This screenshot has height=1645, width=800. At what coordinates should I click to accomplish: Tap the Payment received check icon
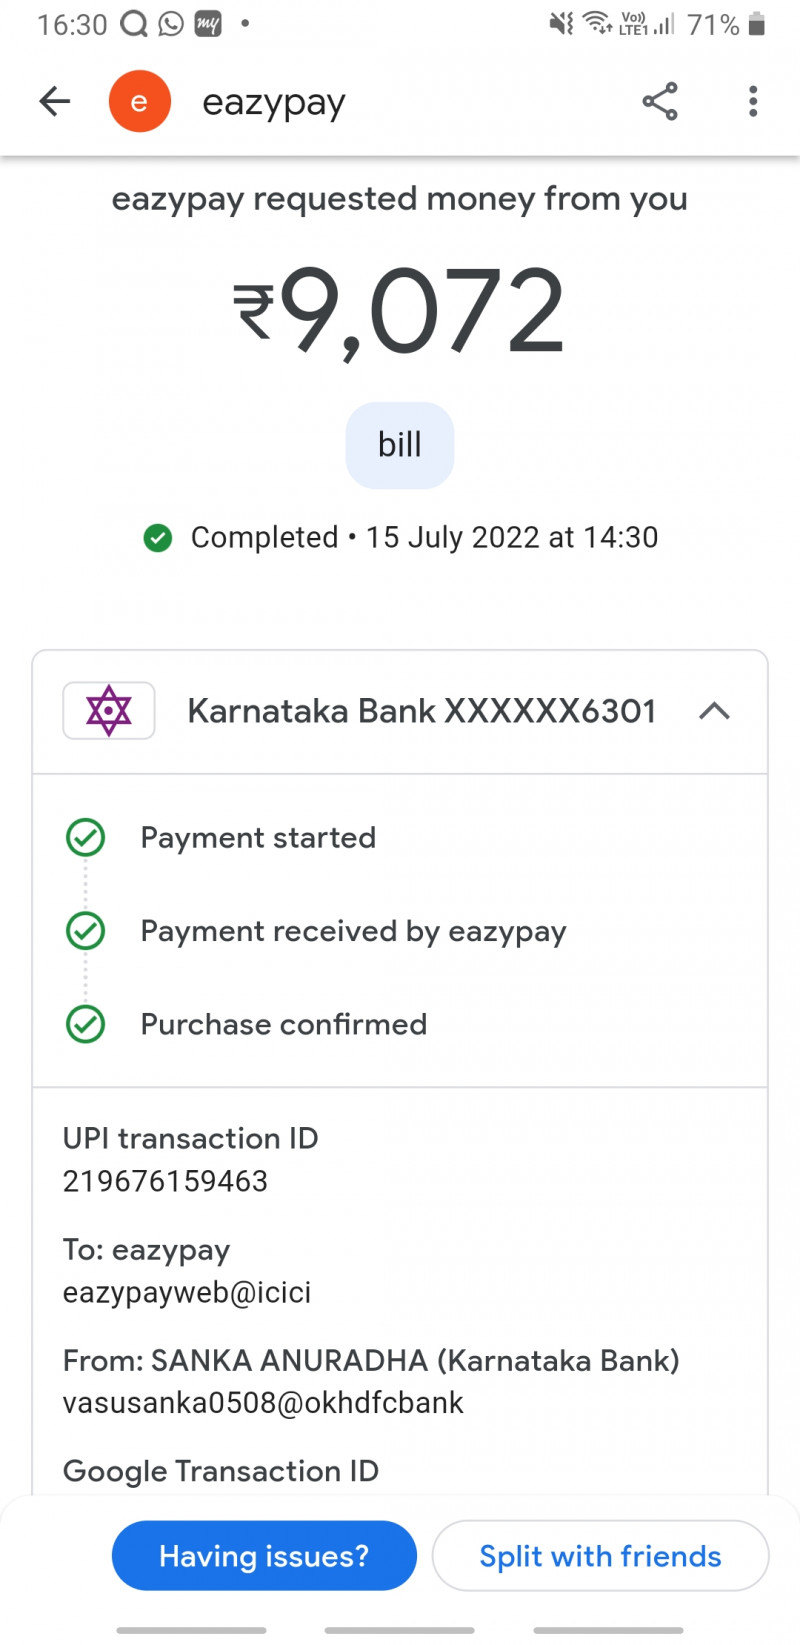coord(86,931)
